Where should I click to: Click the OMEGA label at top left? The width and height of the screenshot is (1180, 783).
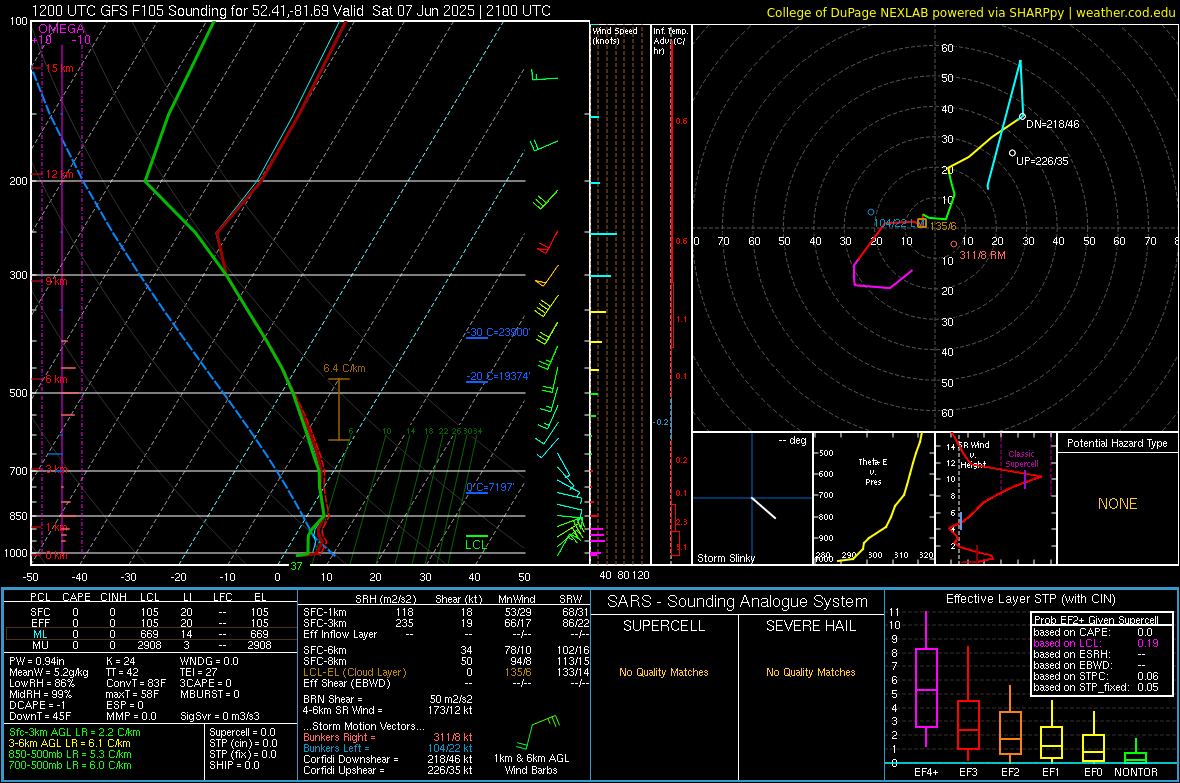tap(61, 29)
